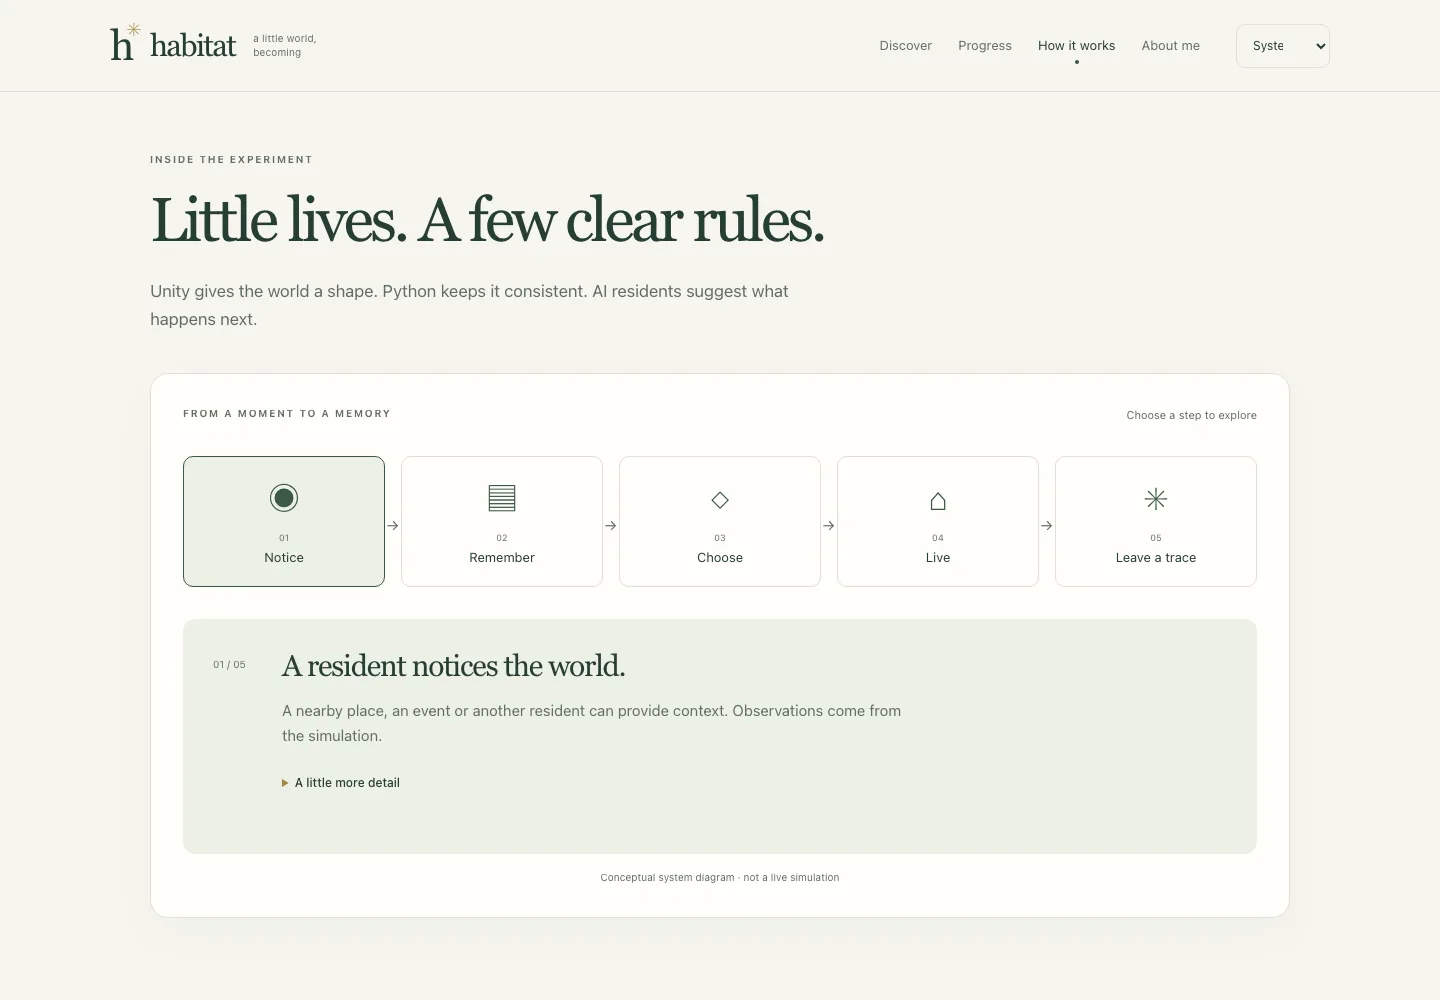Navigate to About me
The width and height of the screenshot is (1440, 1000).
(1170, 46)
